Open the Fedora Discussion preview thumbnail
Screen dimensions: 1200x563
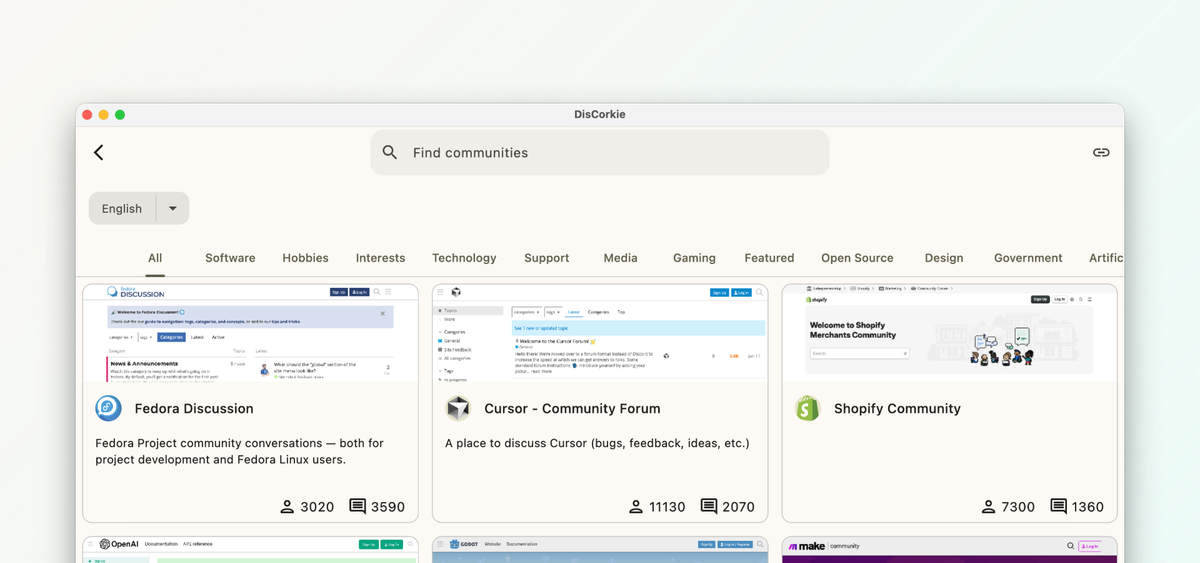(x=250, y=333)
